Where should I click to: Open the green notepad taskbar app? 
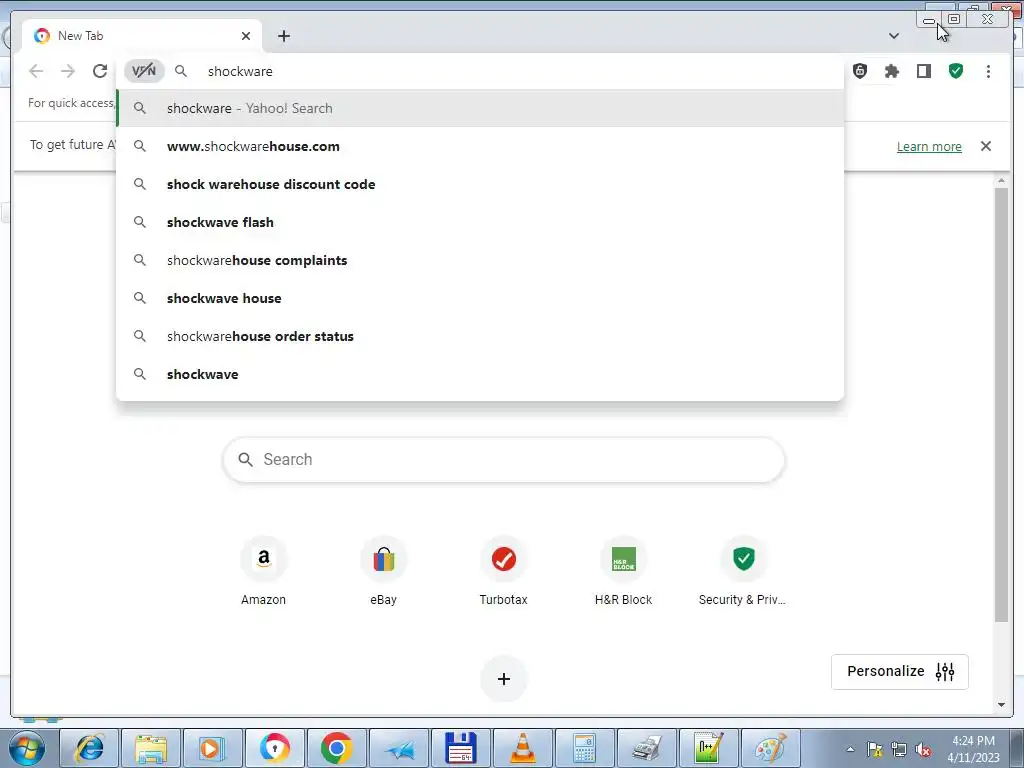click(709, 748)
